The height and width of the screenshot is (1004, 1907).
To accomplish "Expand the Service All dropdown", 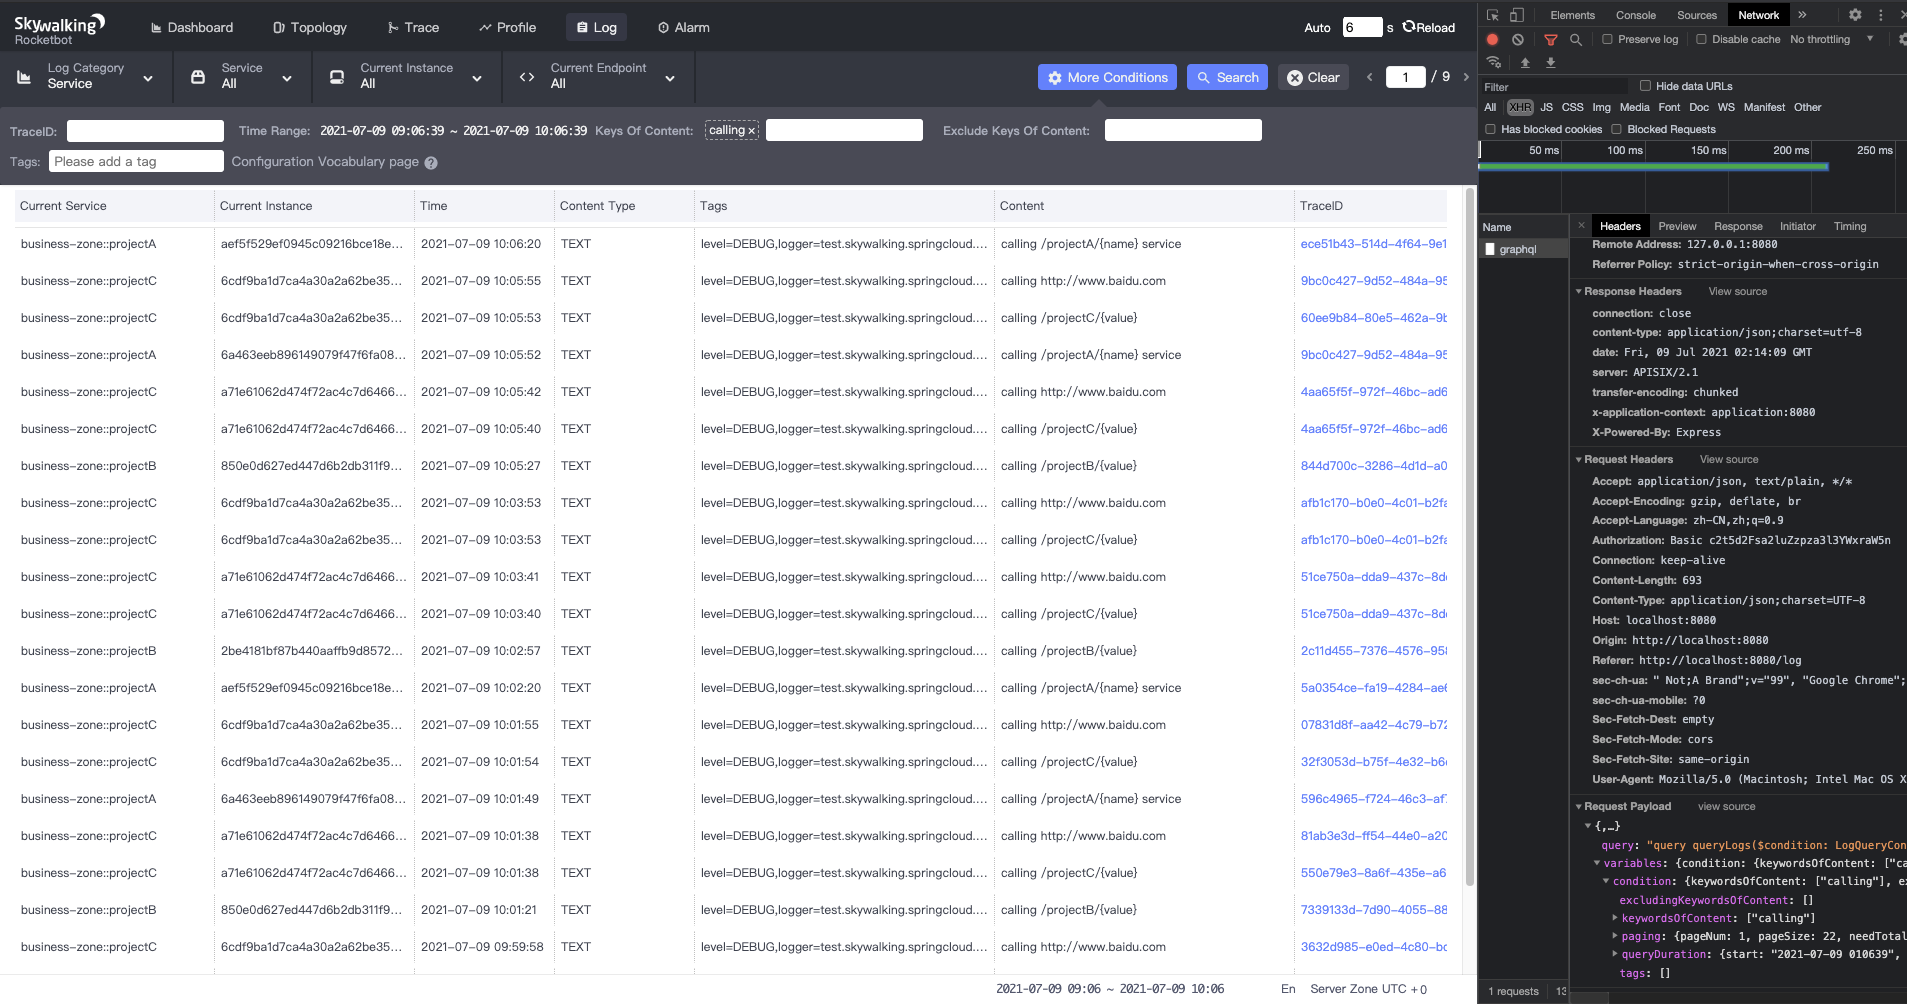I will (287, 78).
